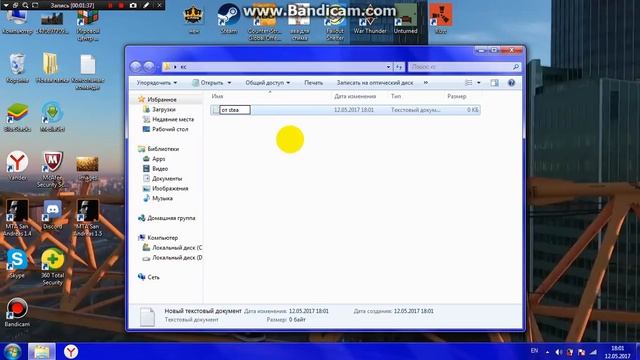Click the EN language indicator in tray

(534, 351)
